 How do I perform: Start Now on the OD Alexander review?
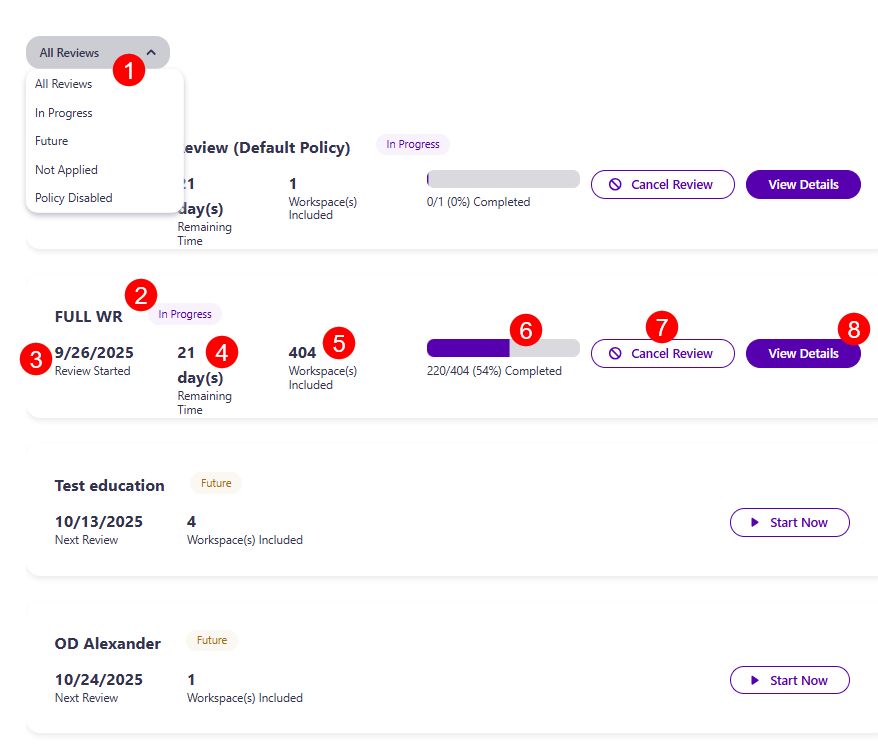tap(790, 680)
